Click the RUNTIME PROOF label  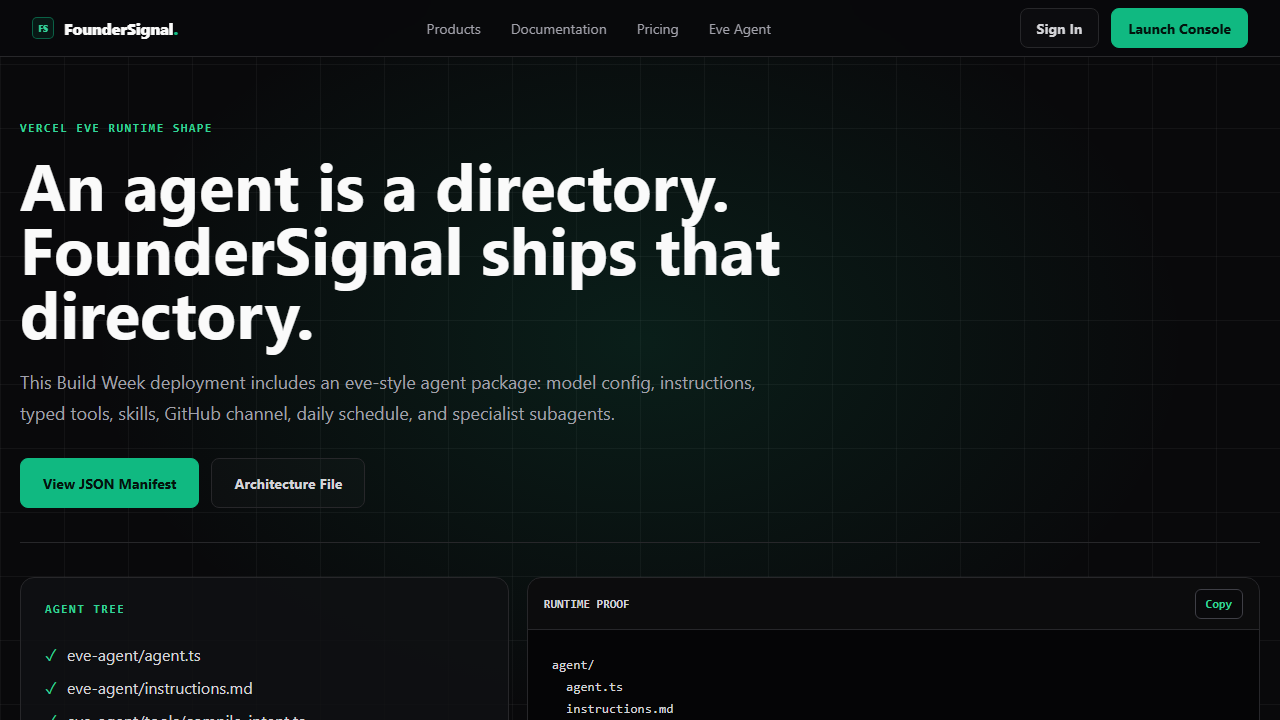point(586,604)
